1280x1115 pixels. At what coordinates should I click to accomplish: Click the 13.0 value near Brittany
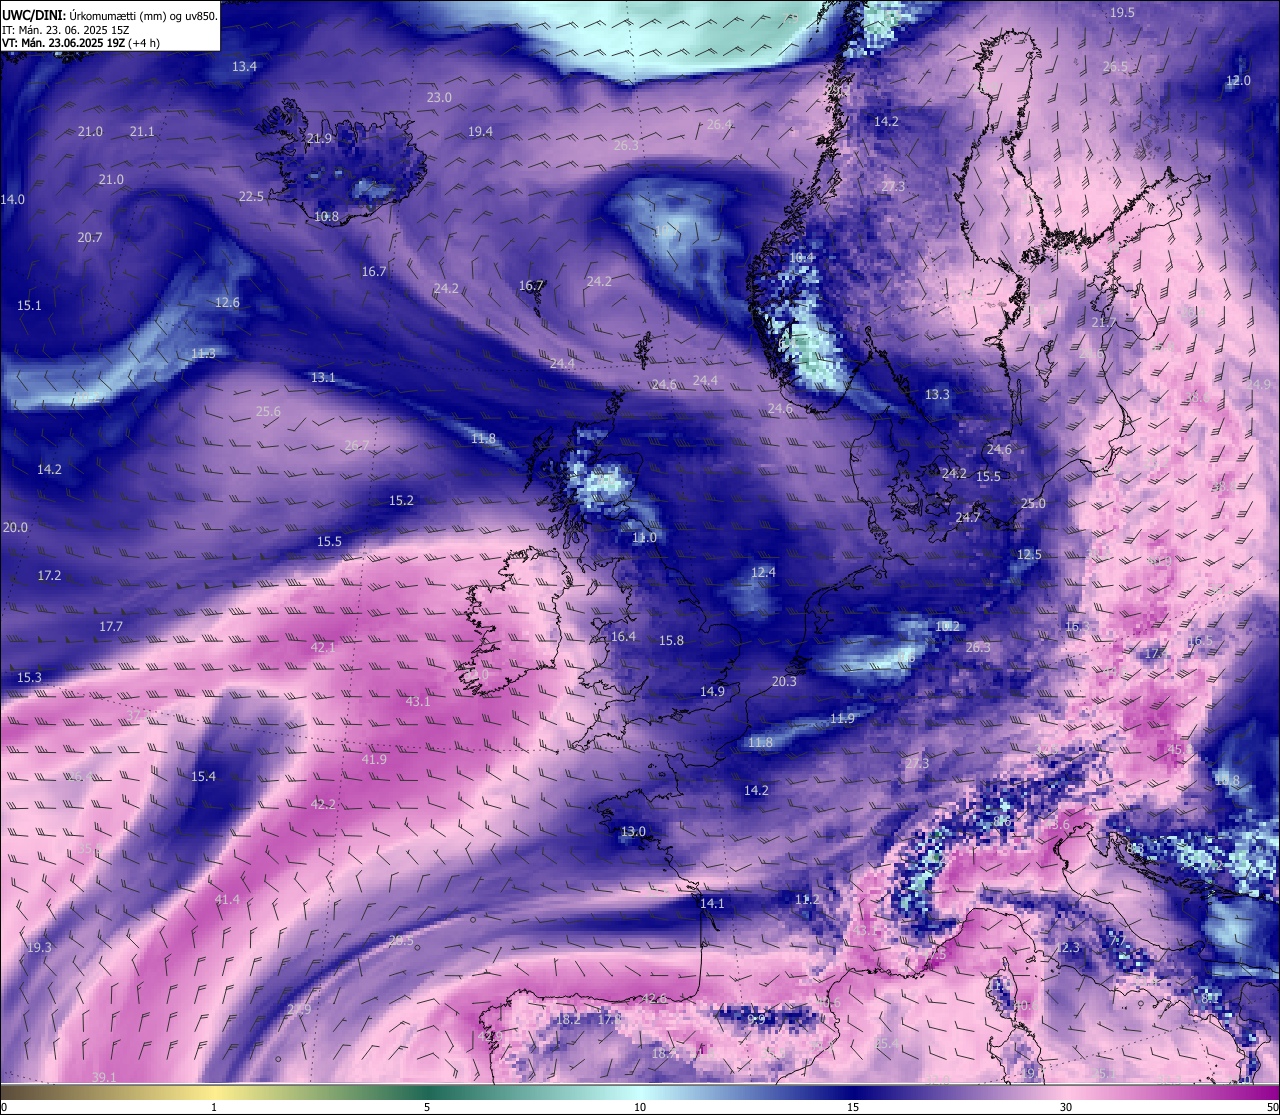[633, 831]
